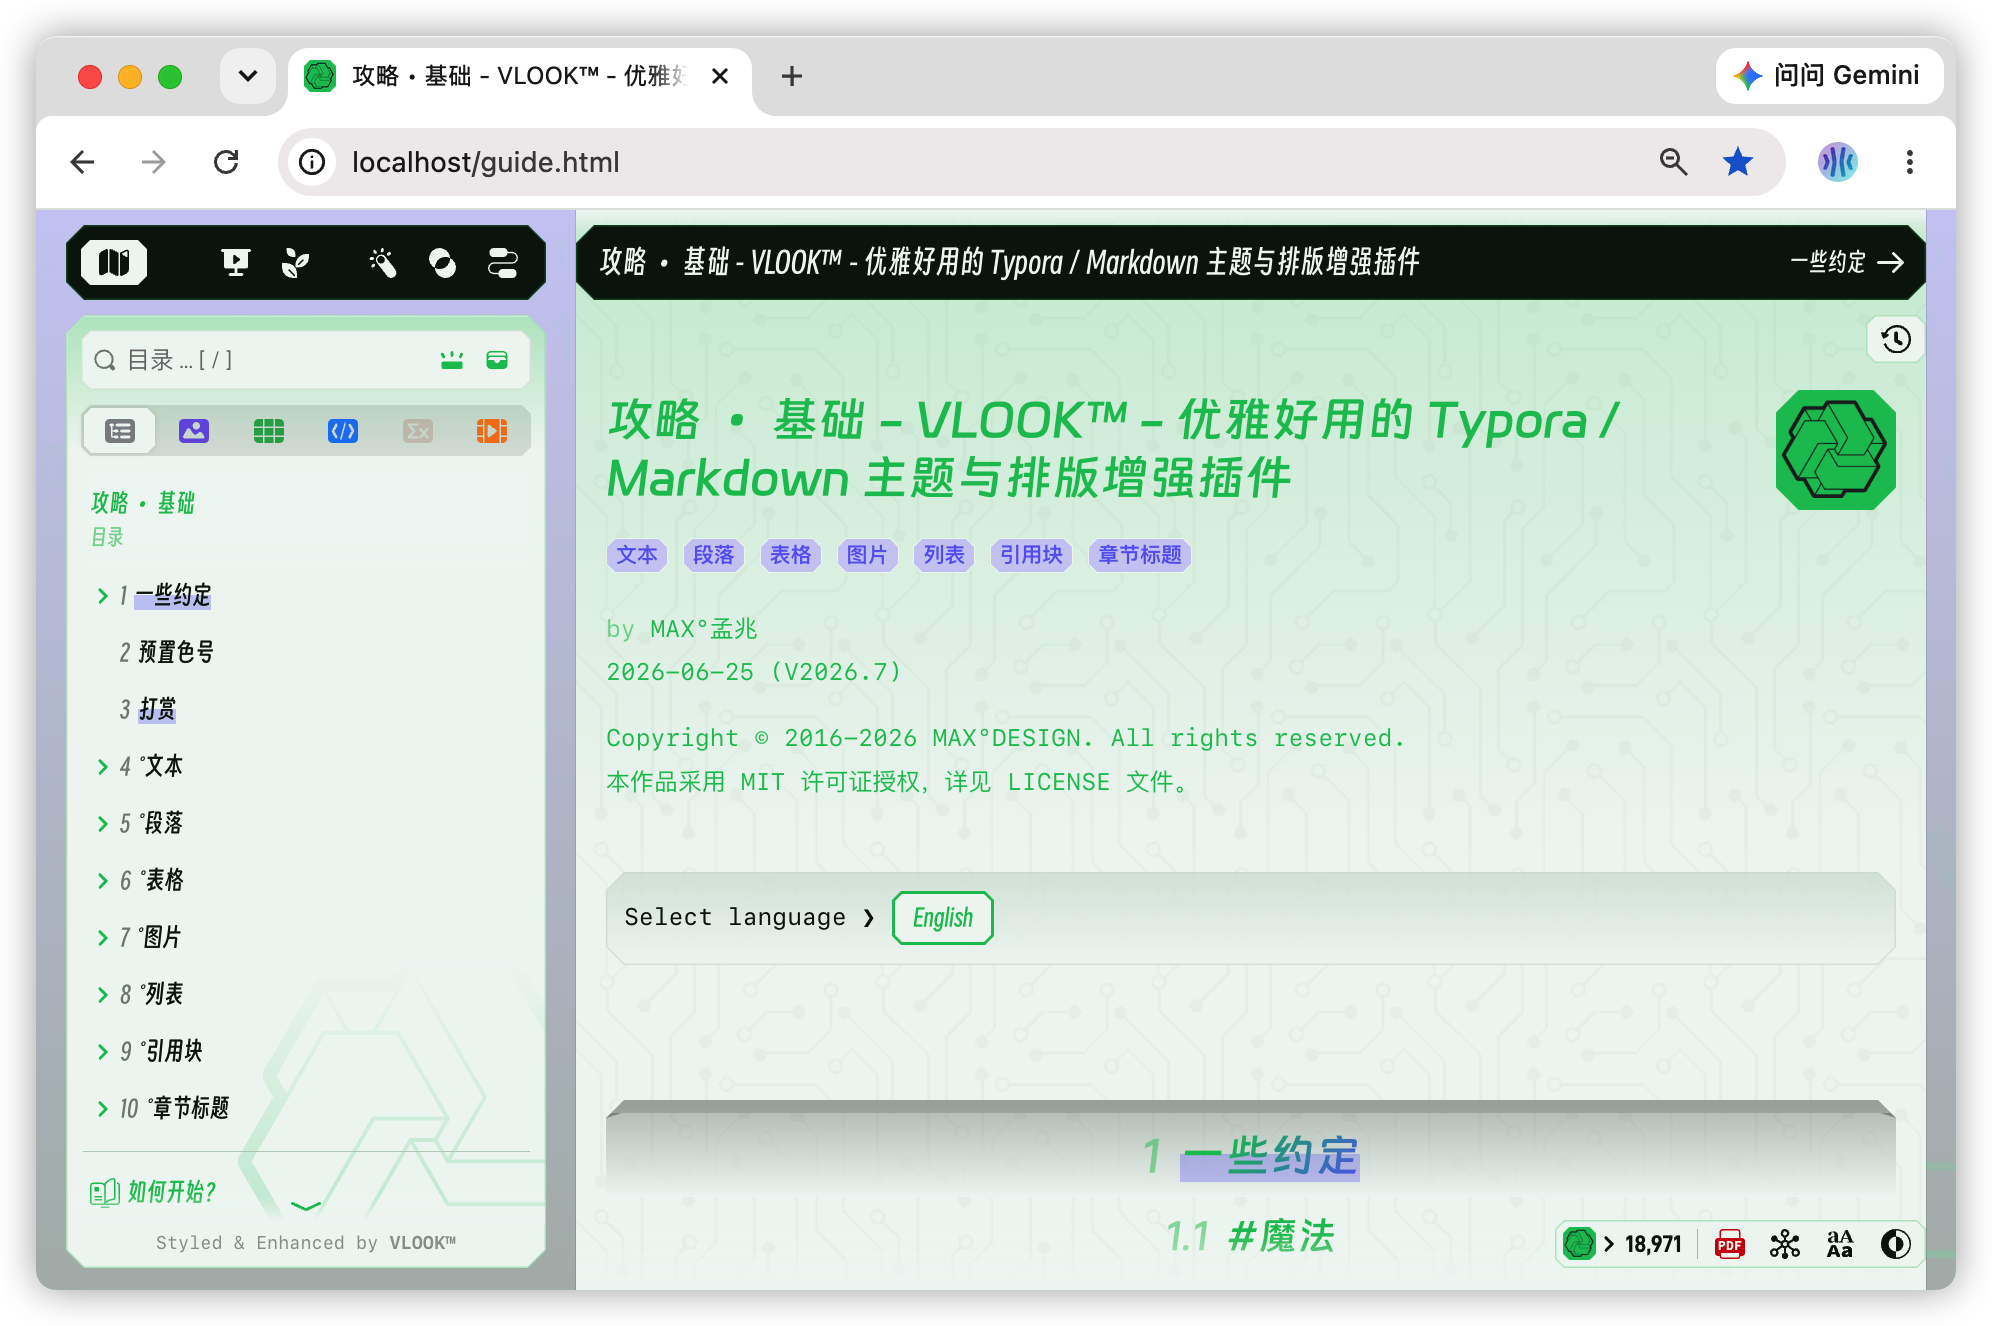This screenshot has height=1326, width=1992.
Task: Open the 如何开始? help link
Action: coord(154,1192)
